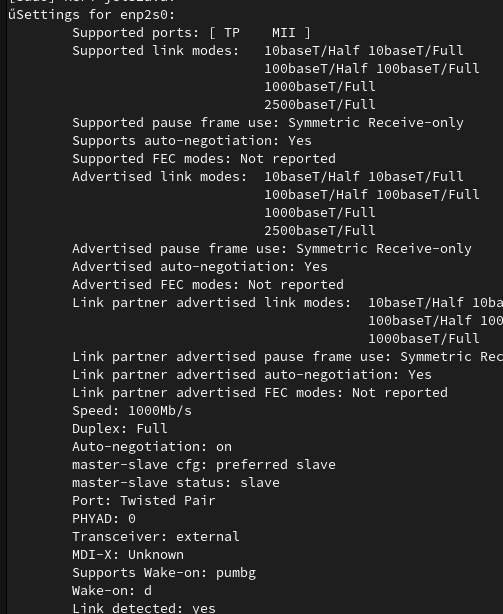
Task: Click the 'Duplex: Full' line
Action: click(x=120, y=429)
